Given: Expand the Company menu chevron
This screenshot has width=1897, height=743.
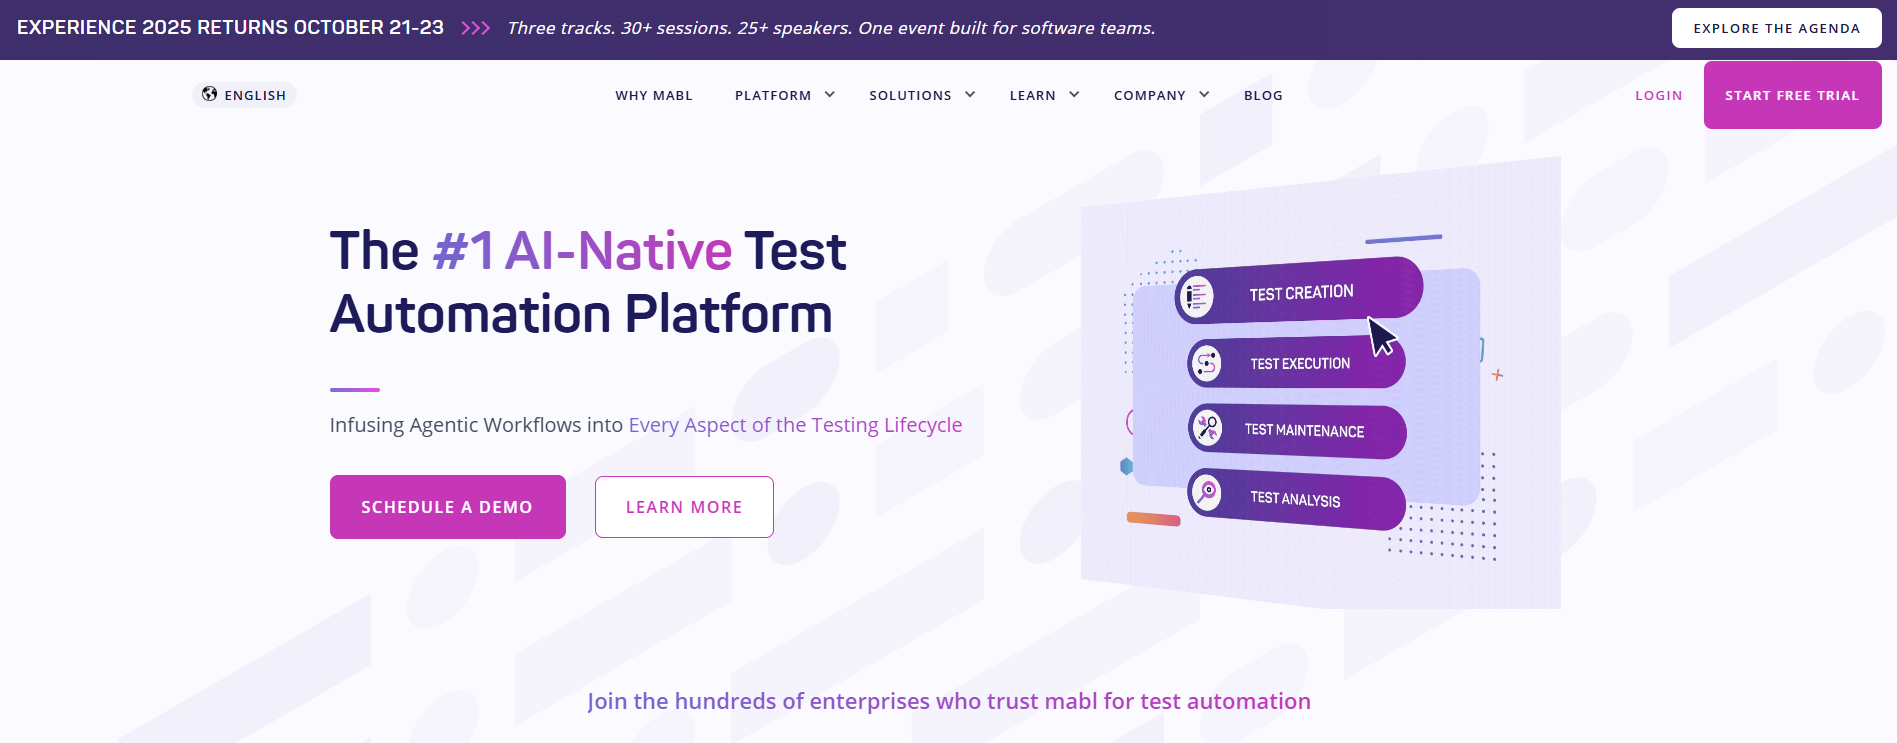Looking at the screenshot, I should pyautogui.click(x=1204, y=95).
